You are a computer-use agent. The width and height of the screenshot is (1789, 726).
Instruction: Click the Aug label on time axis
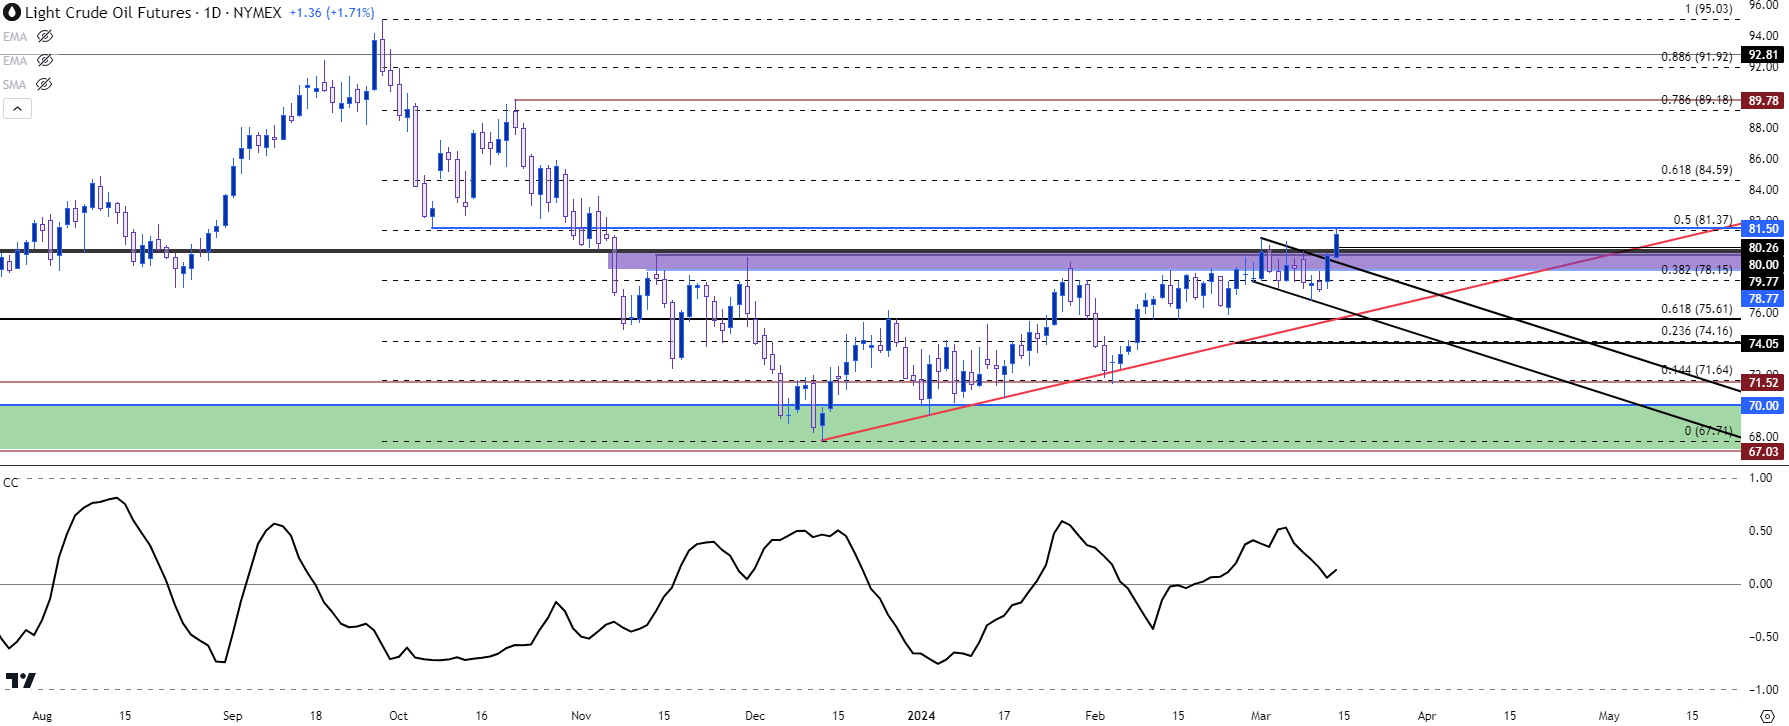42,715
